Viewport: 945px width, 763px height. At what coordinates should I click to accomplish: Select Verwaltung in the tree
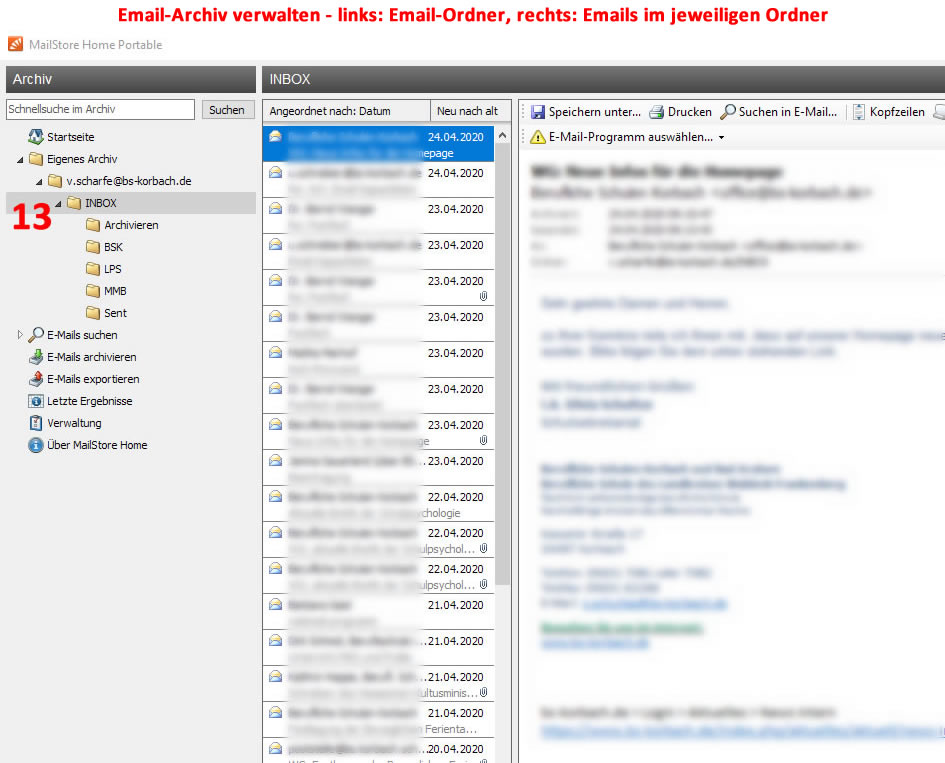click(x=74, y=423)
